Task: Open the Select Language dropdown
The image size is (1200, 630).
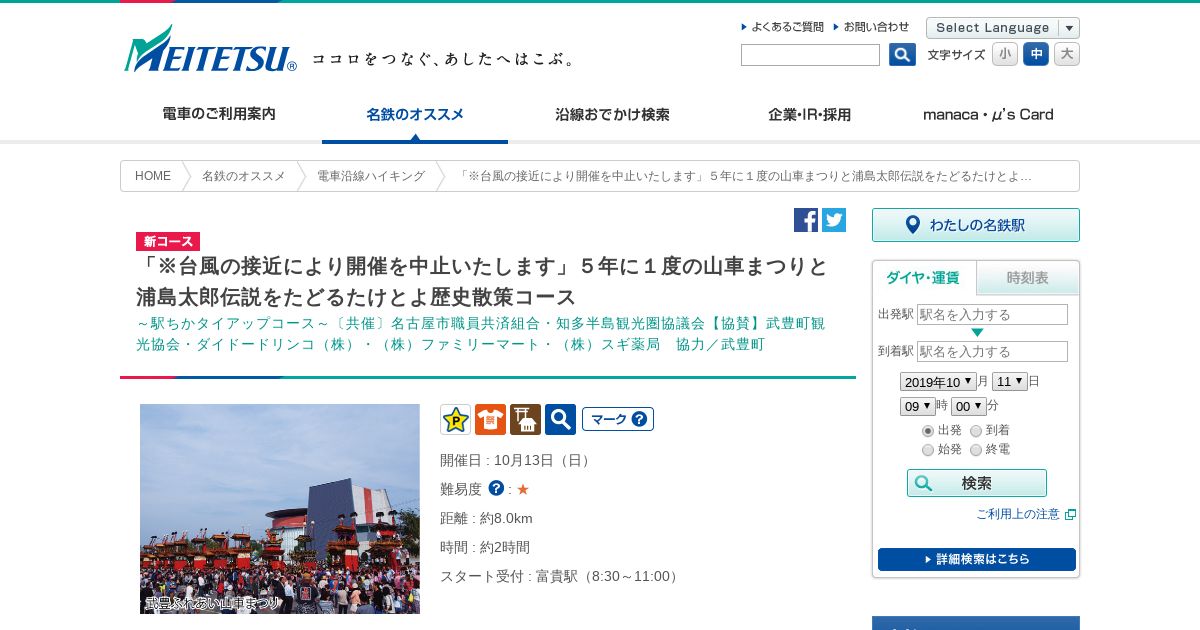Action: 1003,28
